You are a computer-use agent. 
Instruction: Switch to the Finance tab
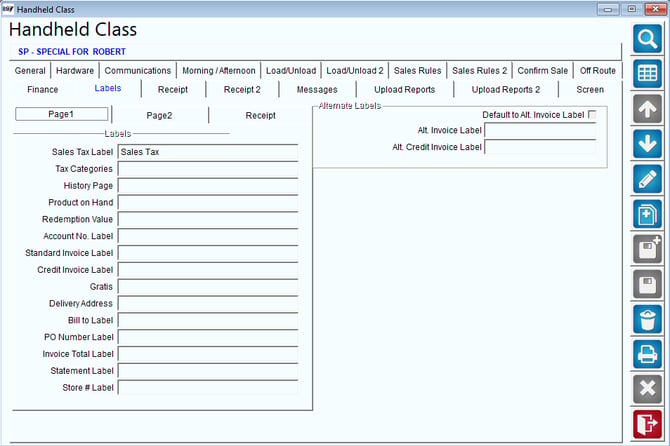click(x=42, y=89)
